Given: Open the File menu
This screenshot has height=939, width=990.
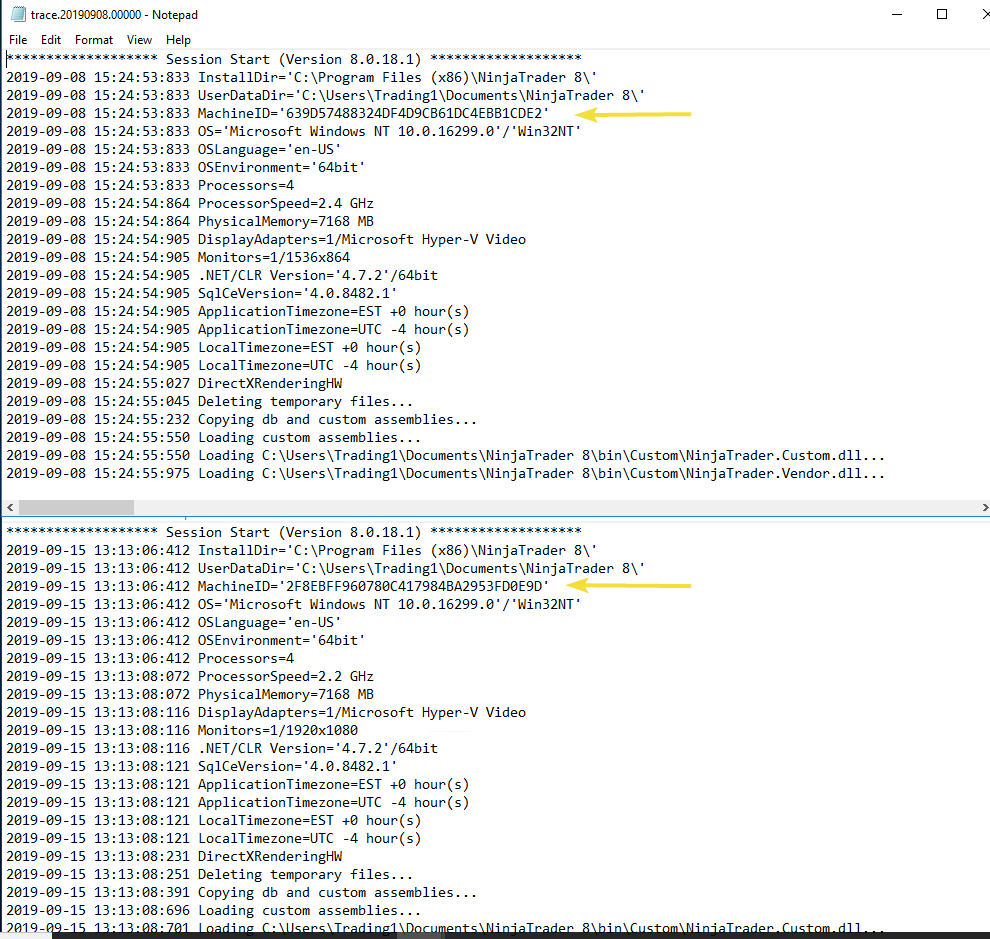Looking at the screenshot, I should tap(18, 40).
